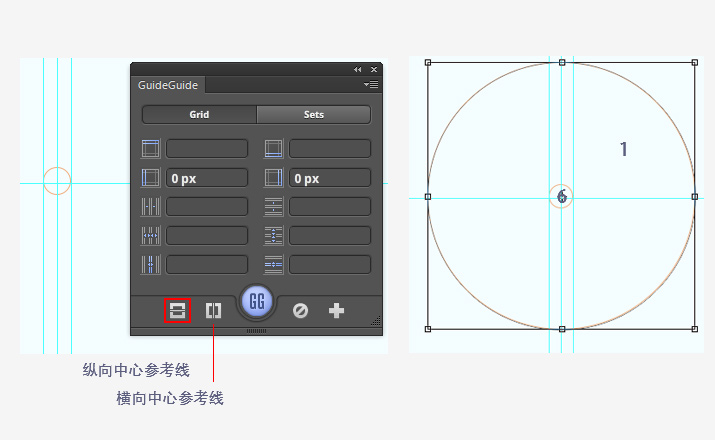Click the number of rows icon
Screen dimensions: 715x440
274,207
